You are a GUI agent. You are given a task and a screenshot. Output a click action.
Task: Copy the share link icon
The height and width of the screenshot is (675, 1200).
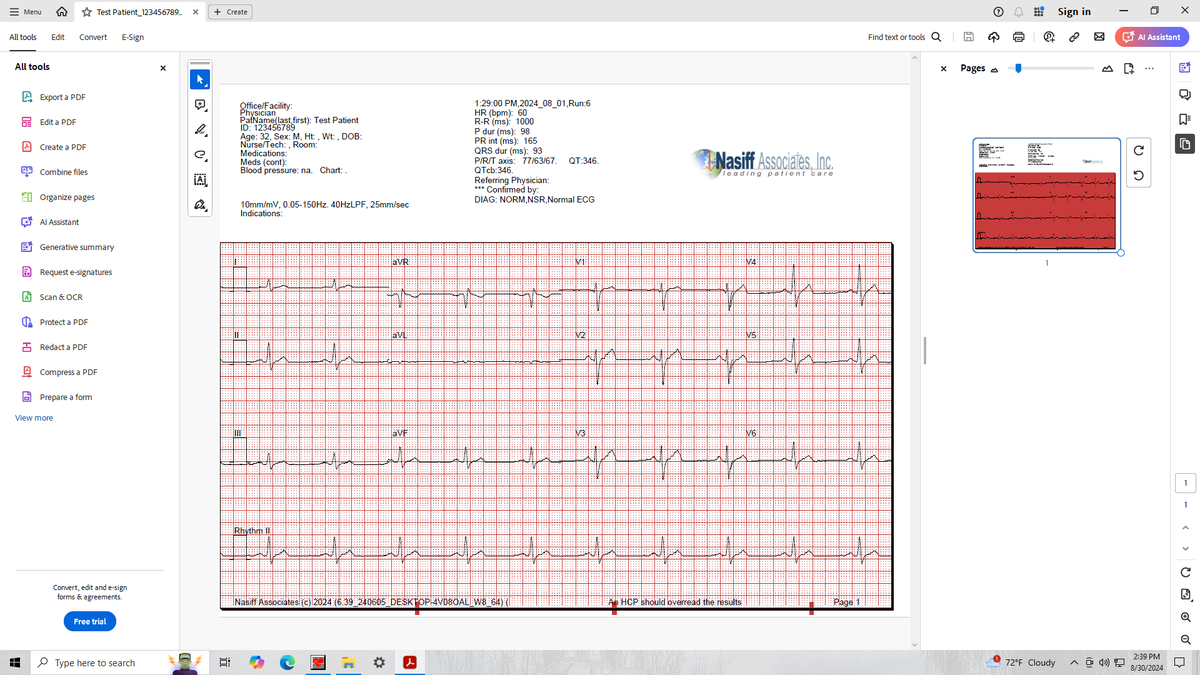[x=1074, y=37]
